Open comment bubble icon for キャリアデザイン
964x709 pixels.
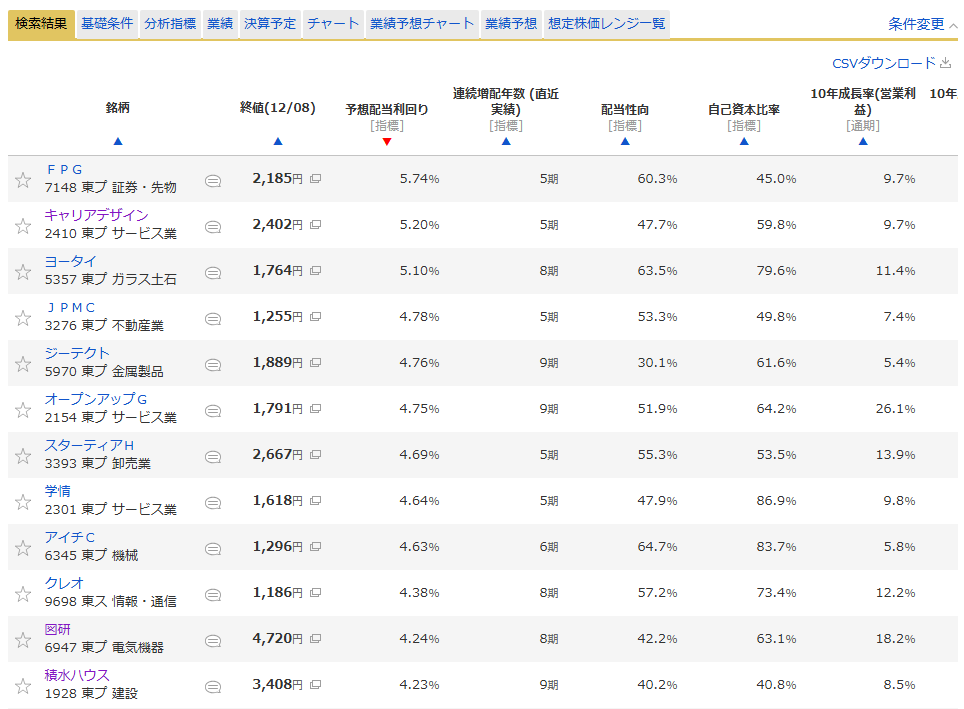pos(212,227)
